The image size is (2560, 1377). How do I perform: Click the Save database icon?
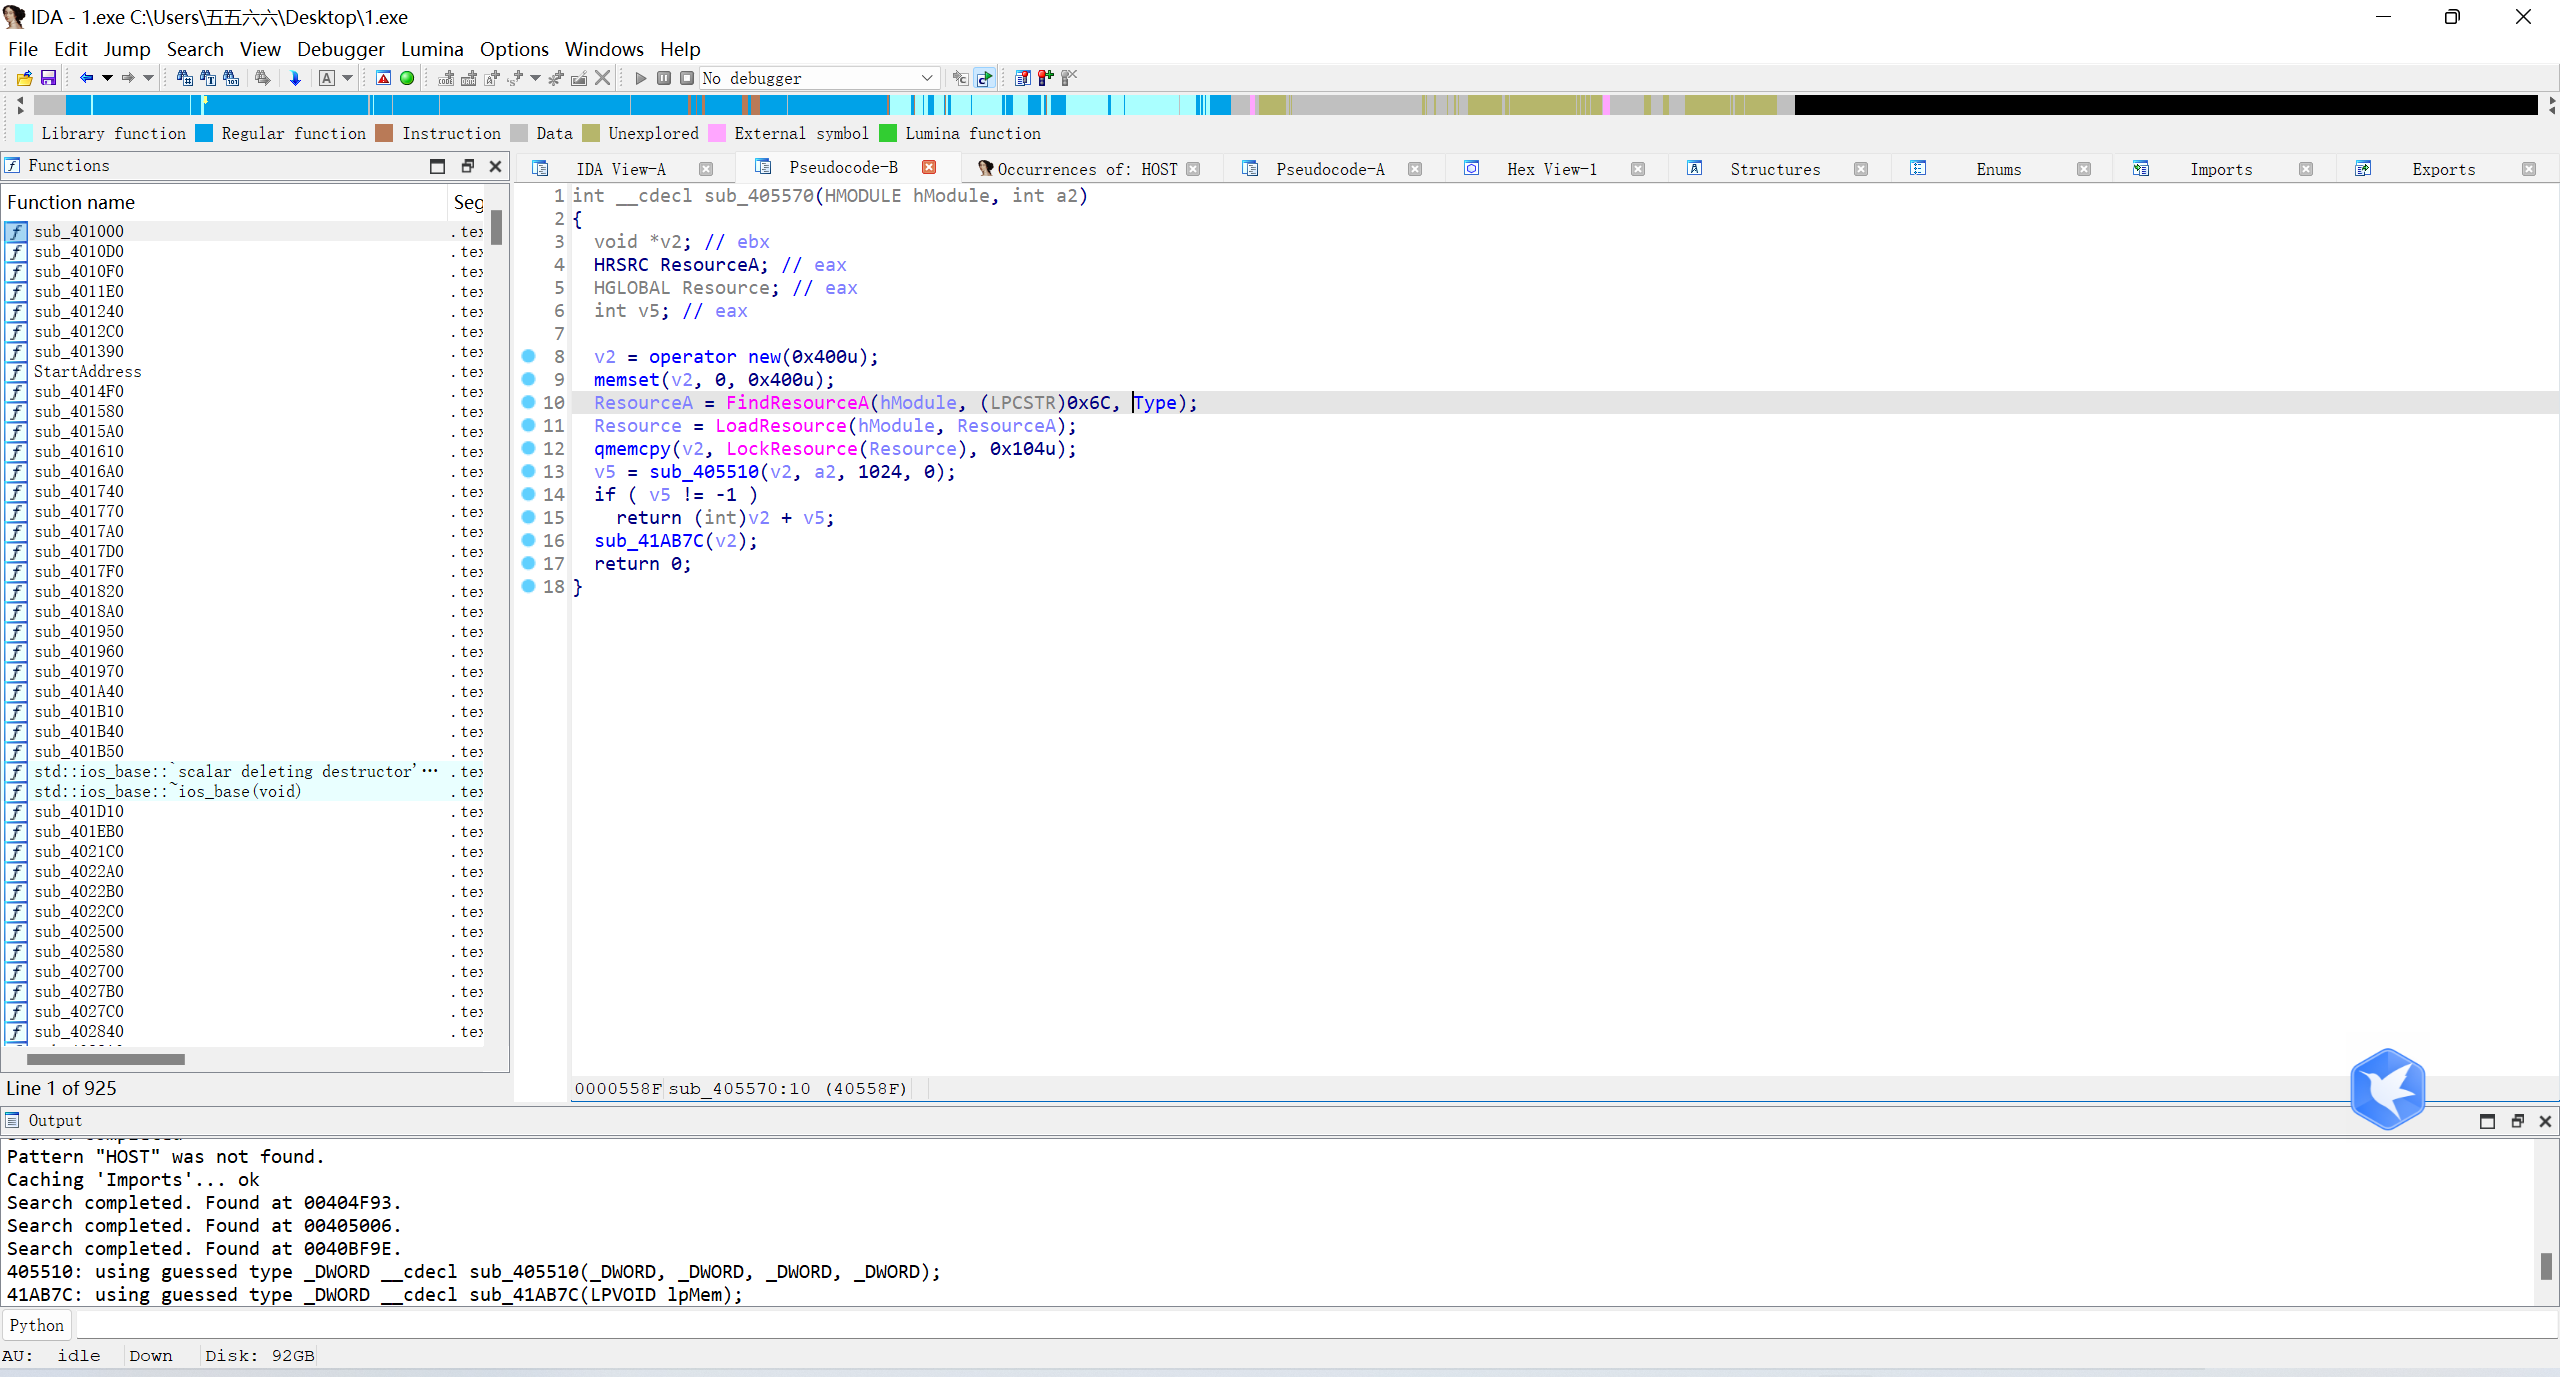tap(47, 78)
